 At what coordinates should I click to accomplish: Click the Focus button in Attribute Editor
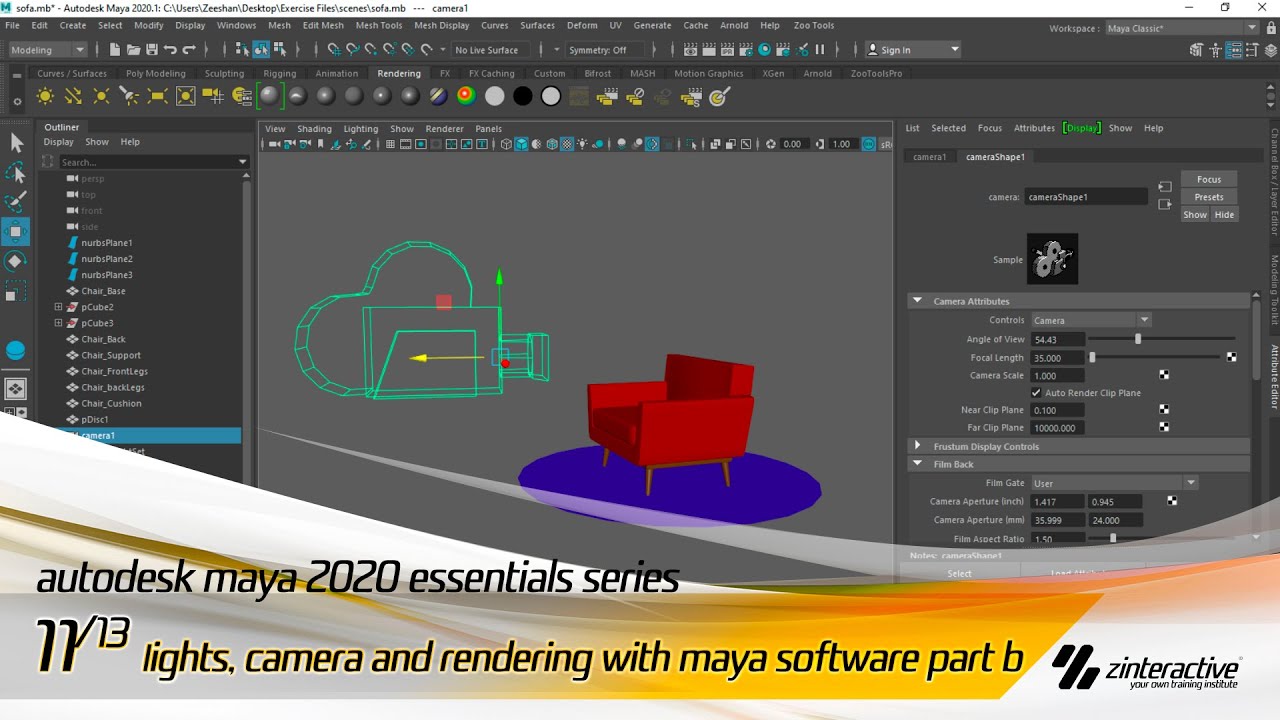point(1209,180)
